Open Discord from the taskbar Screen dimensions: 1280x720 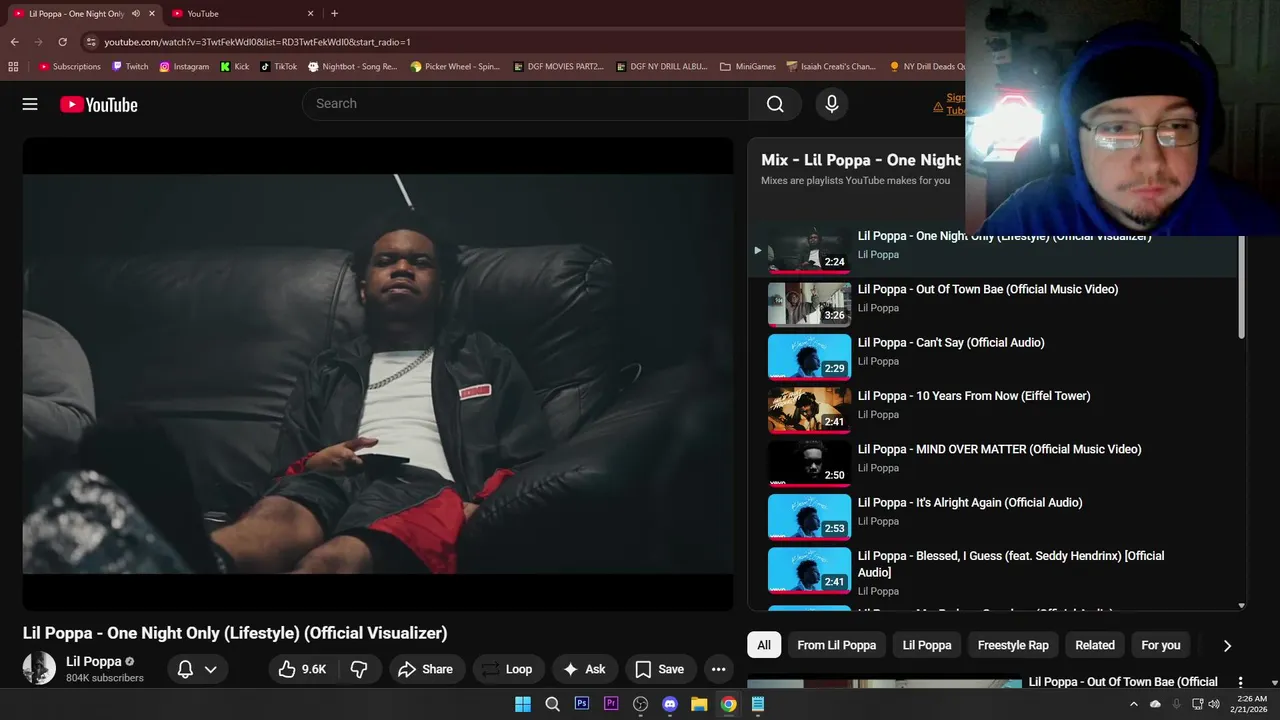pos(670,704)
